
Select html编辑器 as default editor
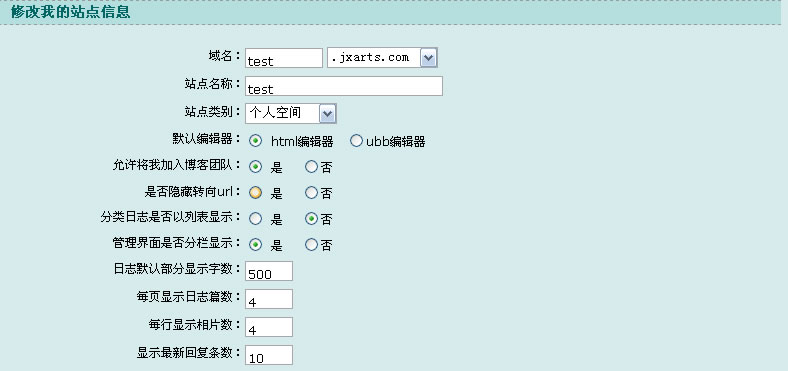(255, 141)
